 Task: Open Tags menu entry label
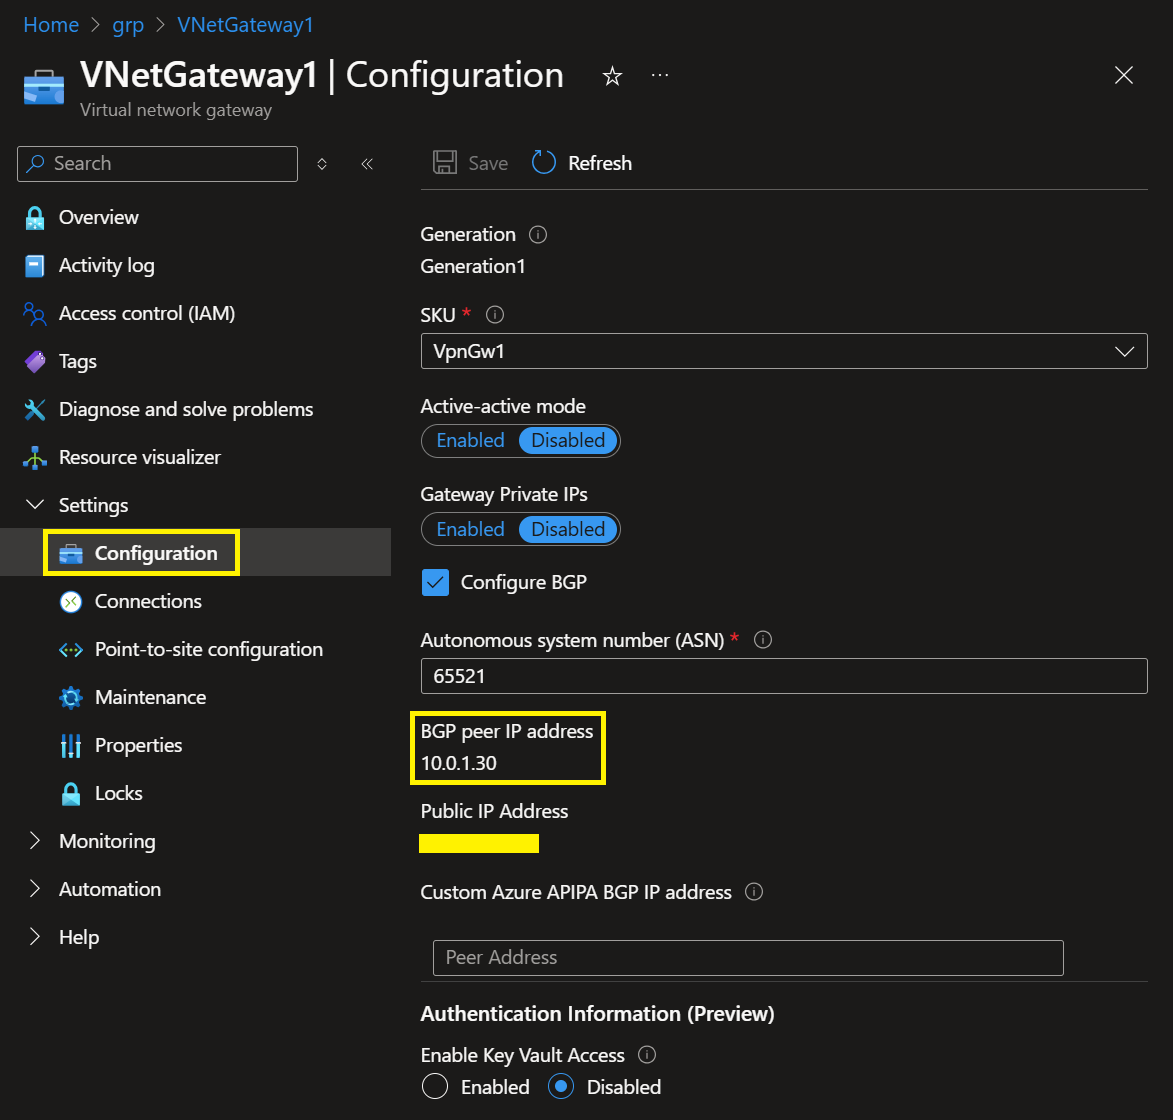(x=78, y=362)
